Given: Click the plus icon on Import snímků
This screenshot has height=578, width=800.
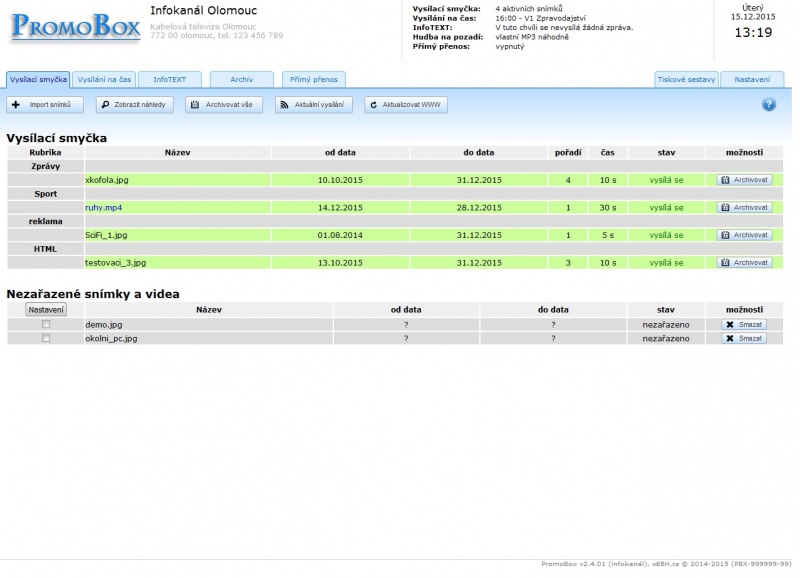Looking at the screenshot, I should tap(16, 105).
